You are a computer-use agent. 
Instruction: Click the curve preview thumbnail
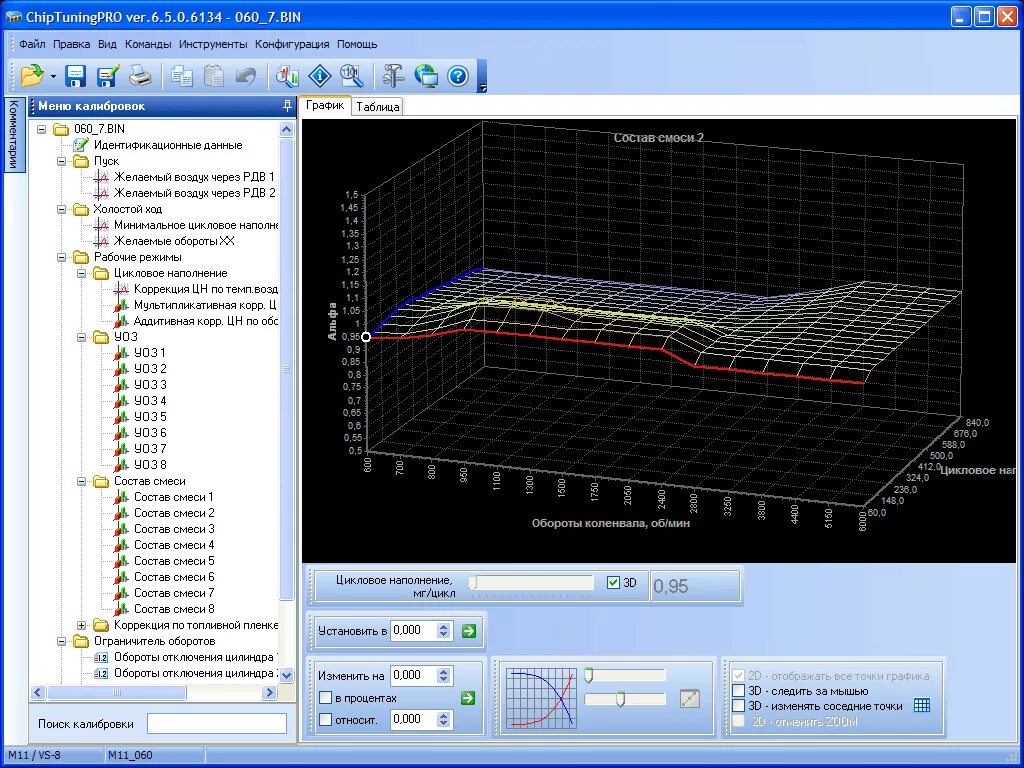coord(541,697)
